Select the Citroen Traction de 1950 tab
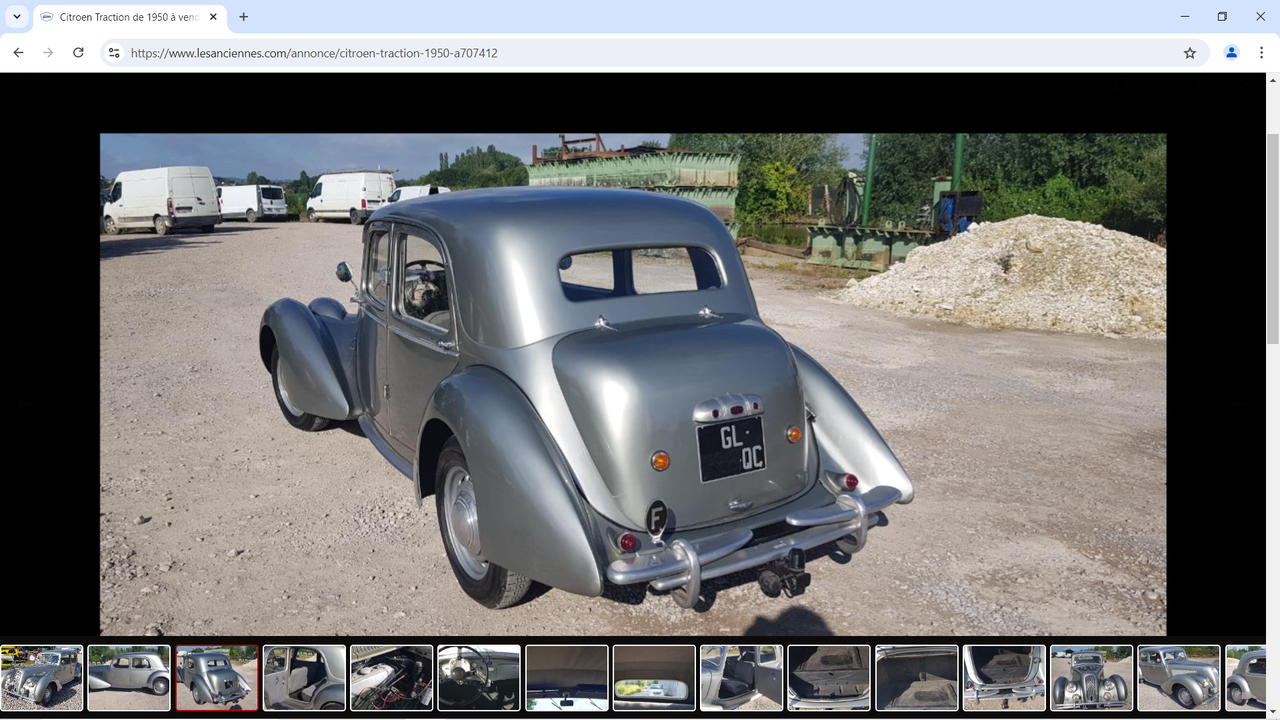 coord(130,17)
